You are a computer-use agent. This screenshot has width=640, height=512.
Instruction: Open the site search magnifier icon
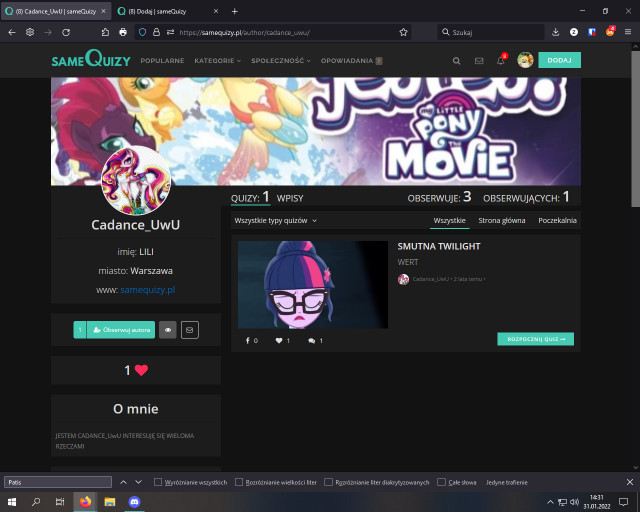pos(457,60)
